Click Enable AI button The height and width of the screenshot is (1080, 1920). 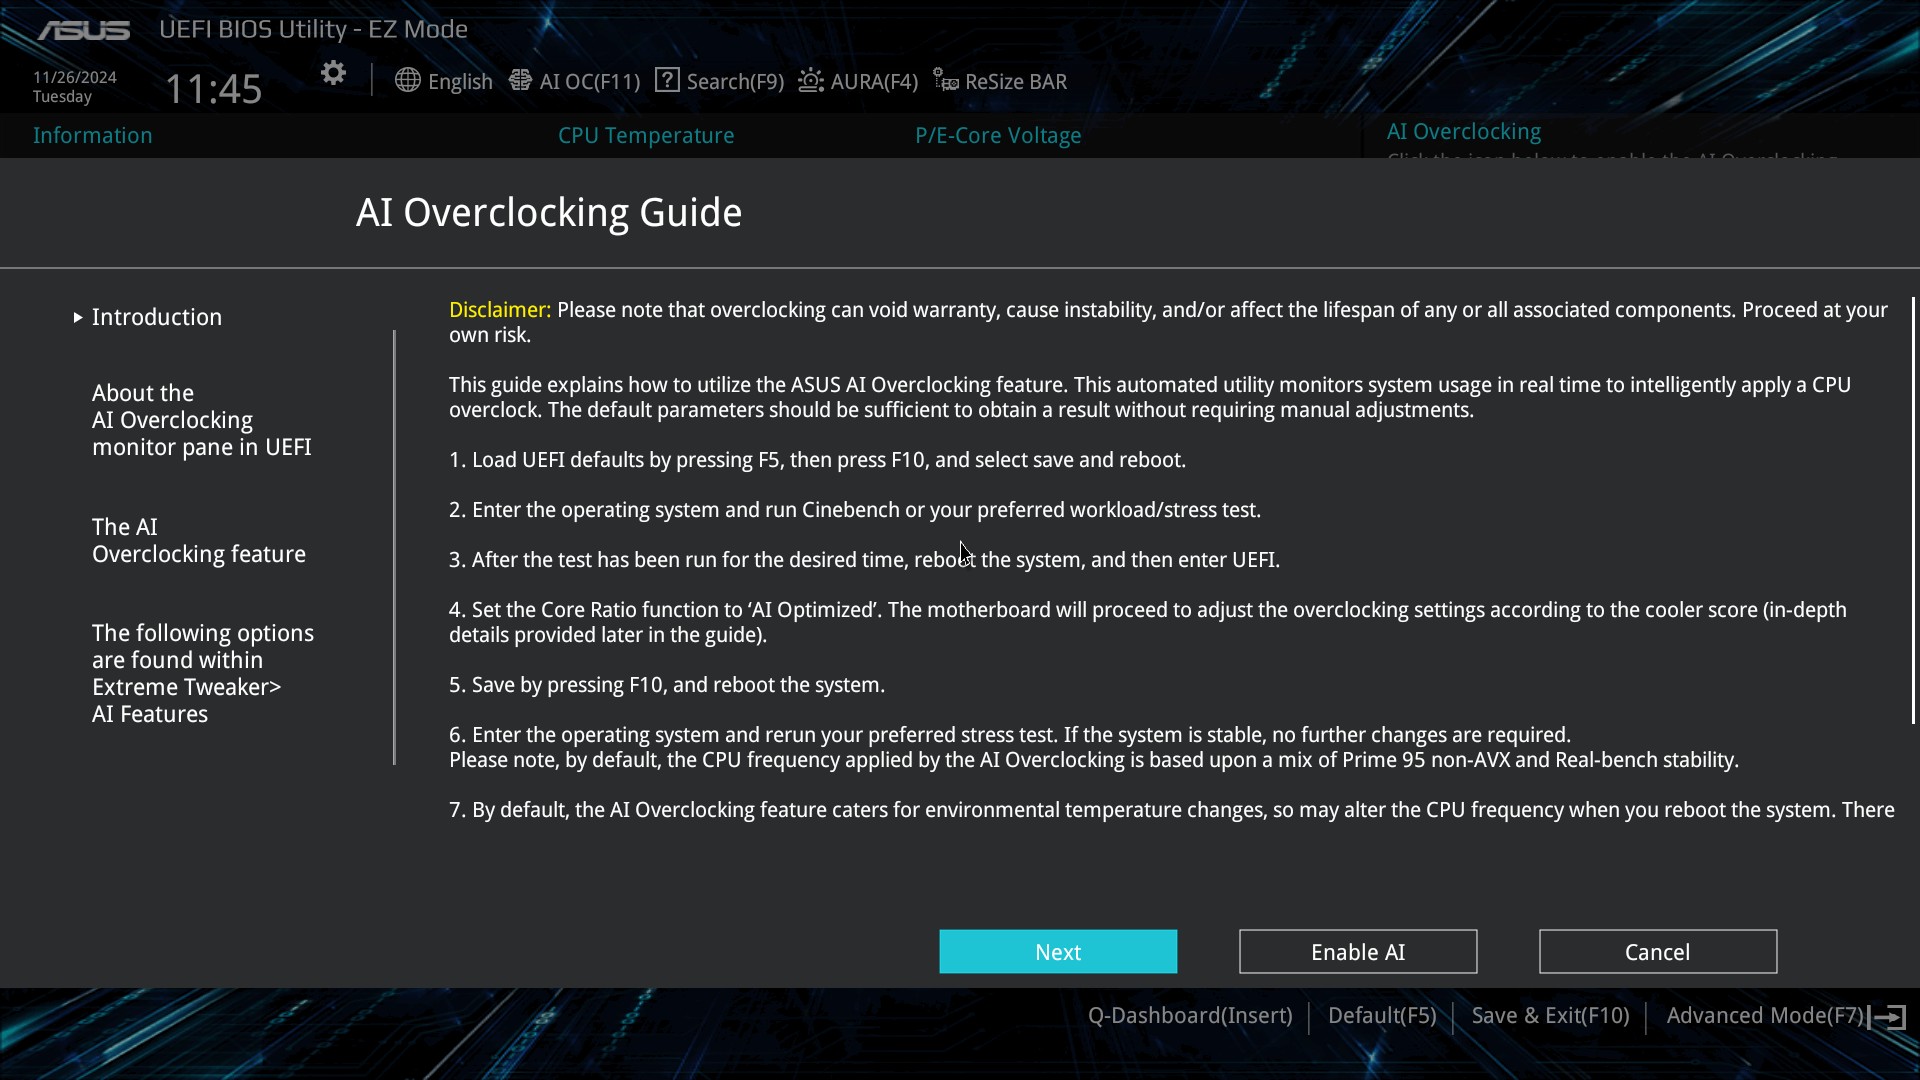coord(1358,951)
